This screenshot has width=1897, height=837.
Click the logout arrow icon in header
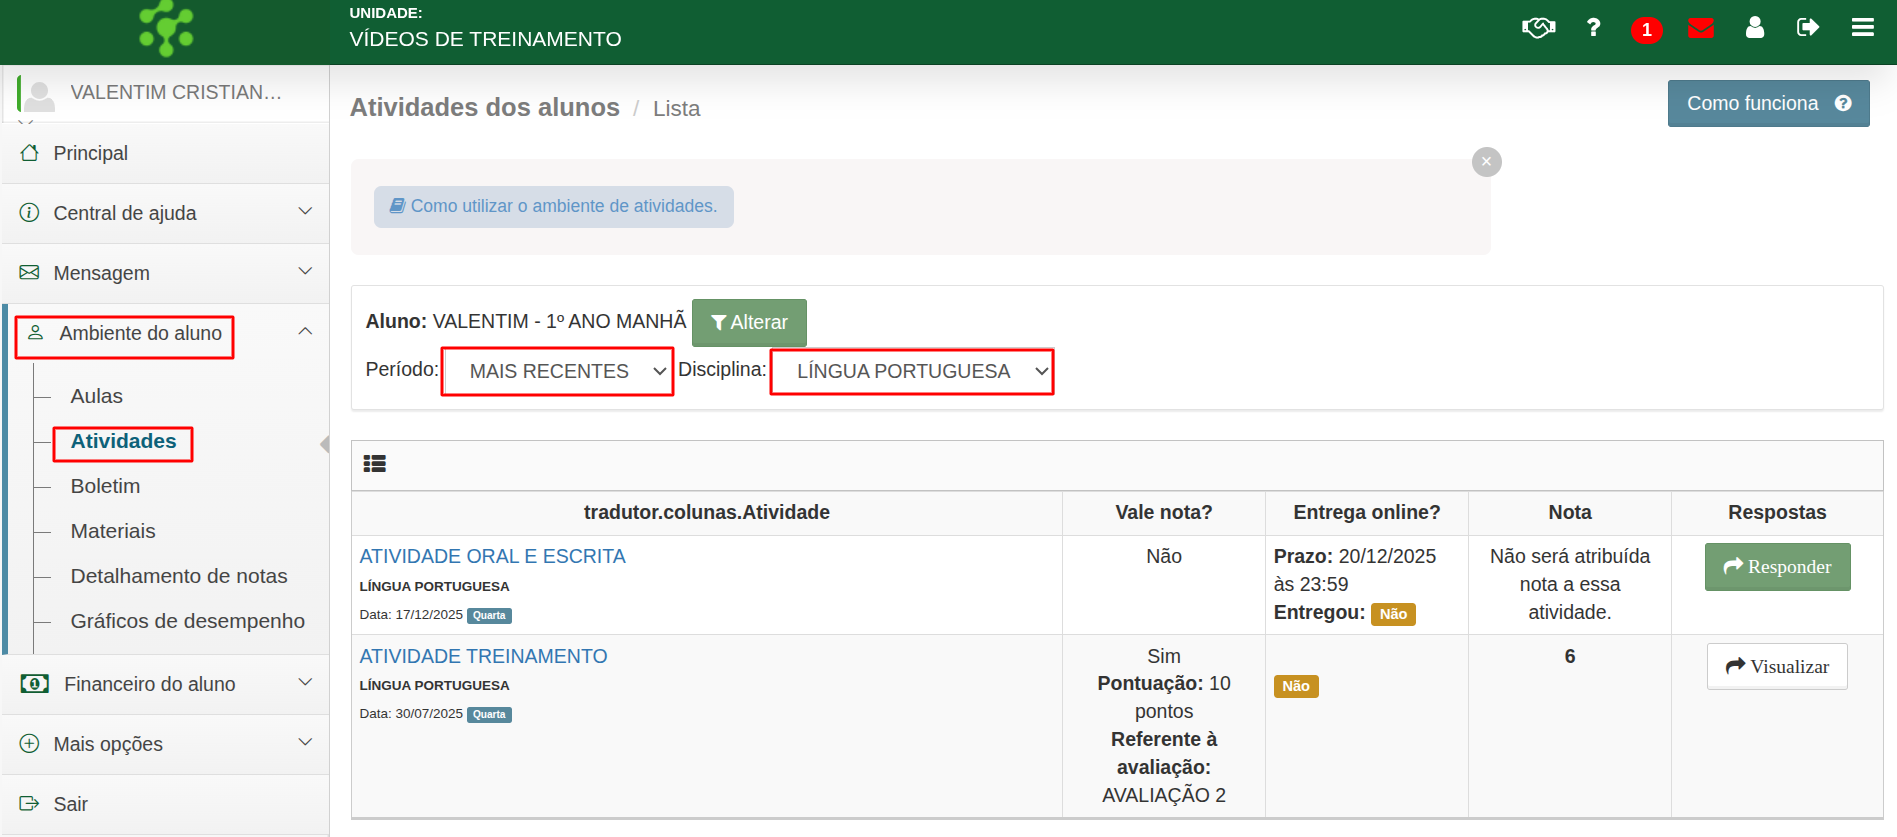click(x=1807, y=27)
